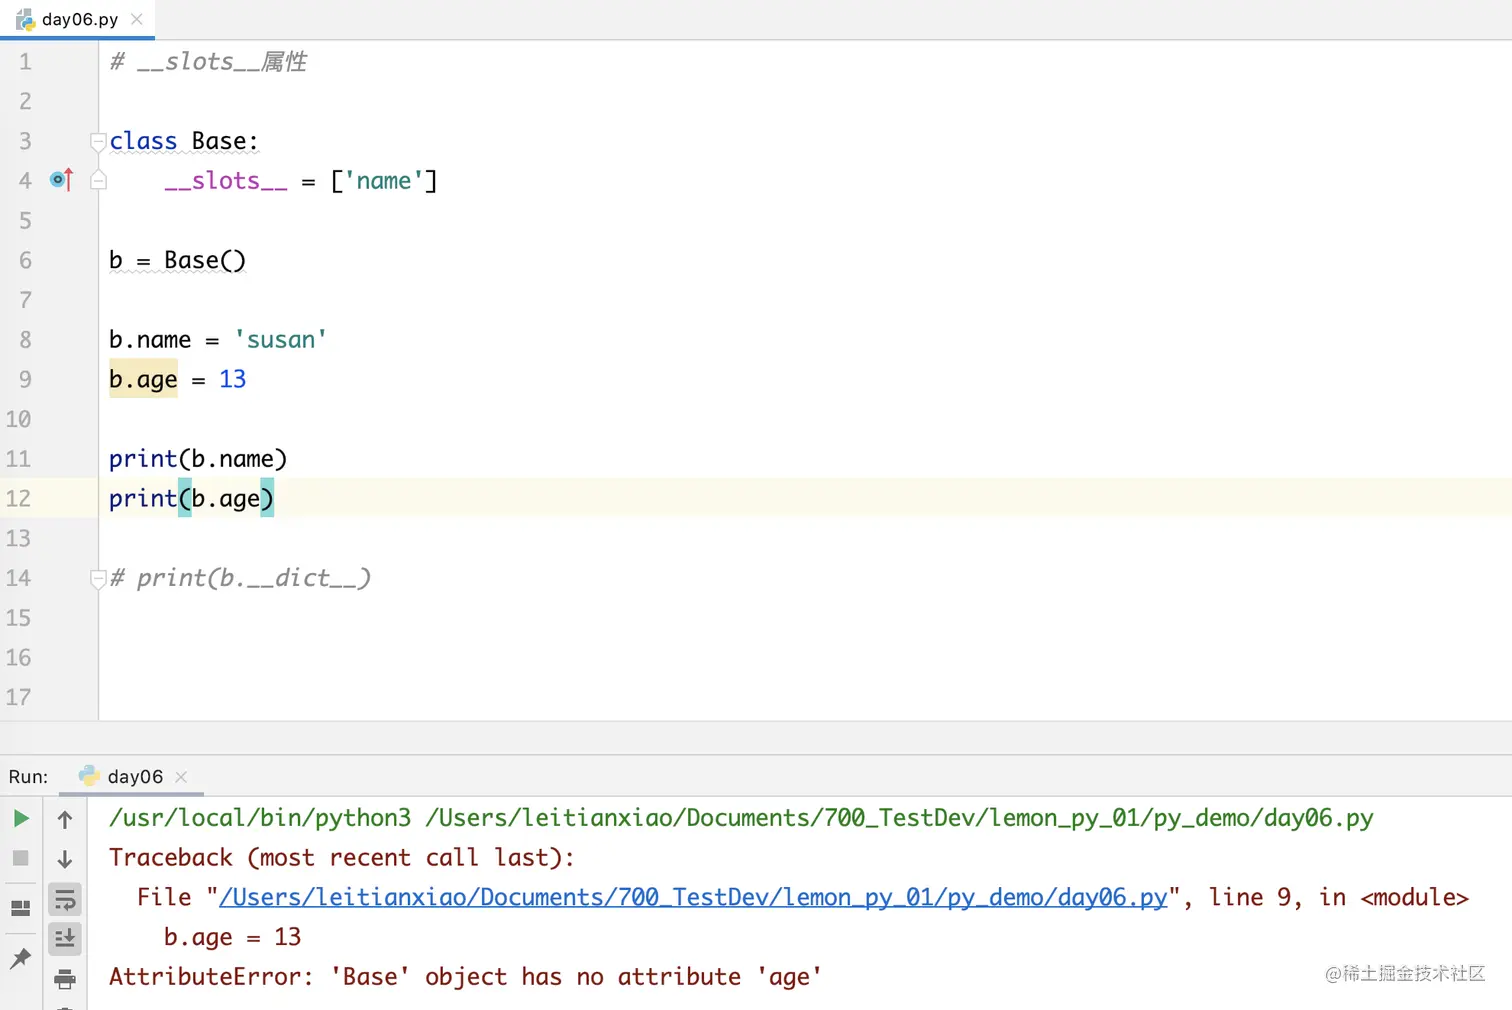Click the print console output icon
Screen dimensions: 1512x1010
(x=65, y=978)
